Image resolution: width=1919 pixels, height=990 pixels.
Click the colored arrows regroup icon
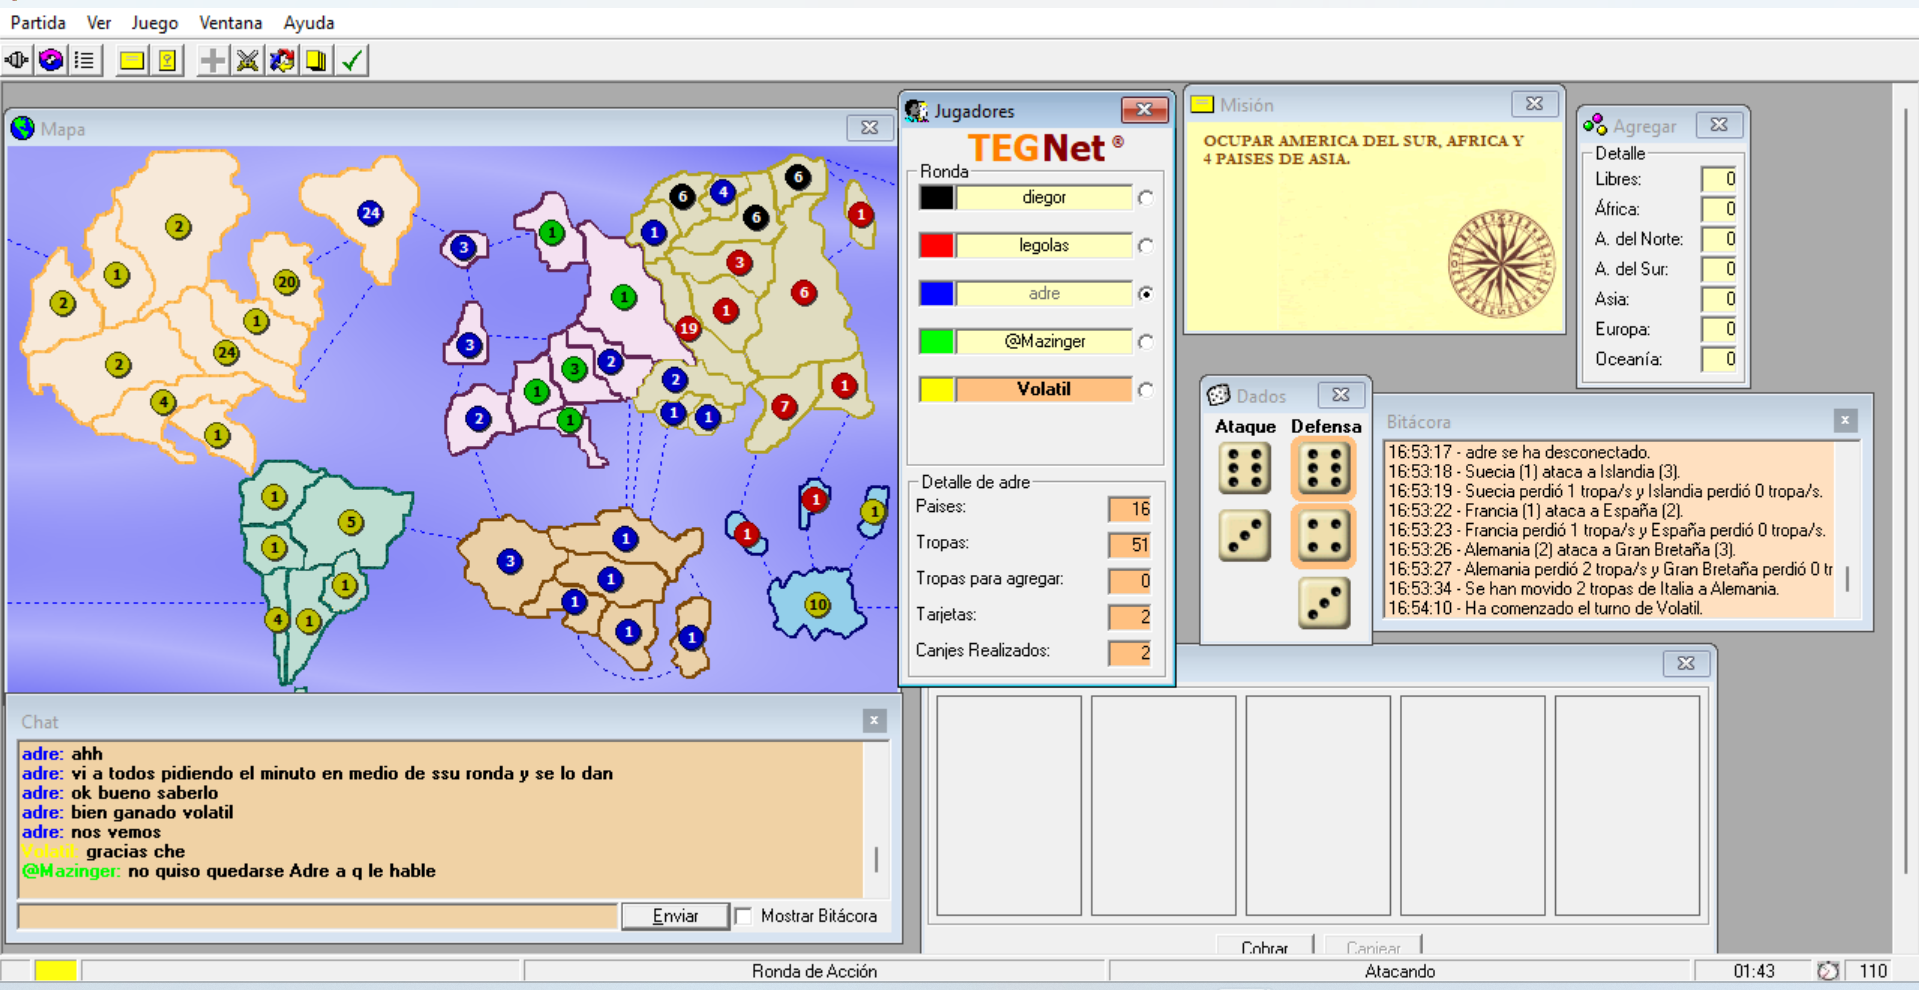coord(282,61)
